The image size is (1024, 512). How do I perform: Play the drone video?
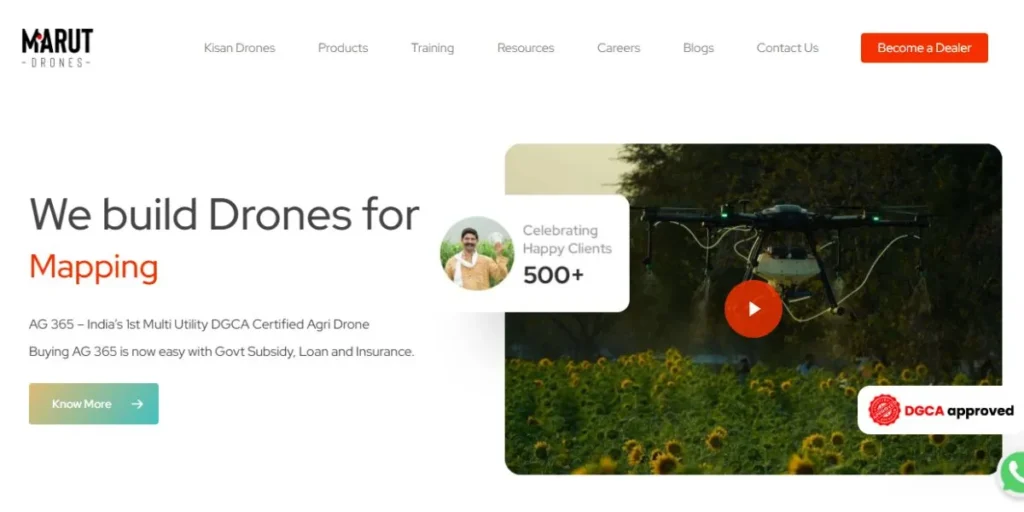tap(753, 309)
